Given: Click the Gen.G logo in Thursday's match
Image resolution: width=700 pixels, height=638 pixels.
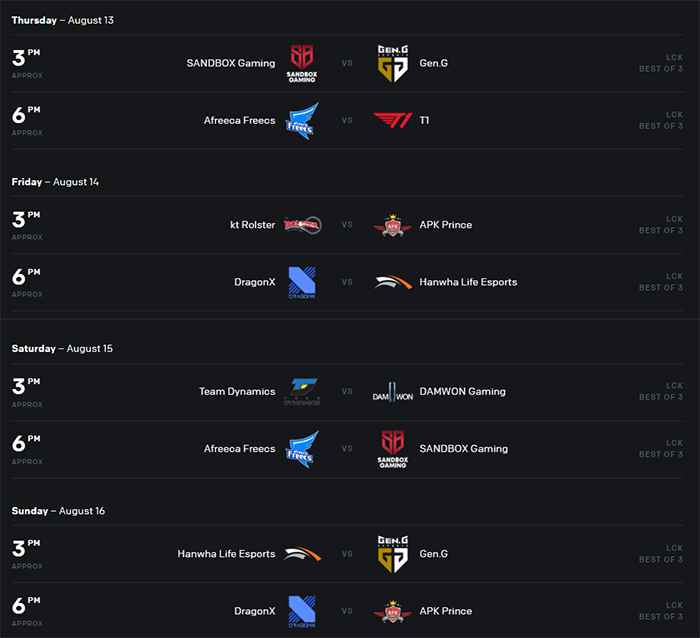Looking at the screenshot, I should (x=393, y=63).
